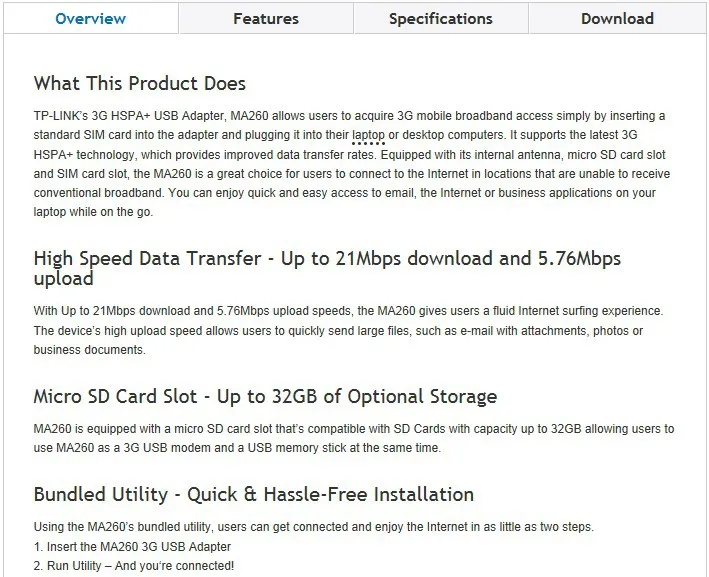
Task: Switch to the Overview tab
Action: tap(90, 19)
